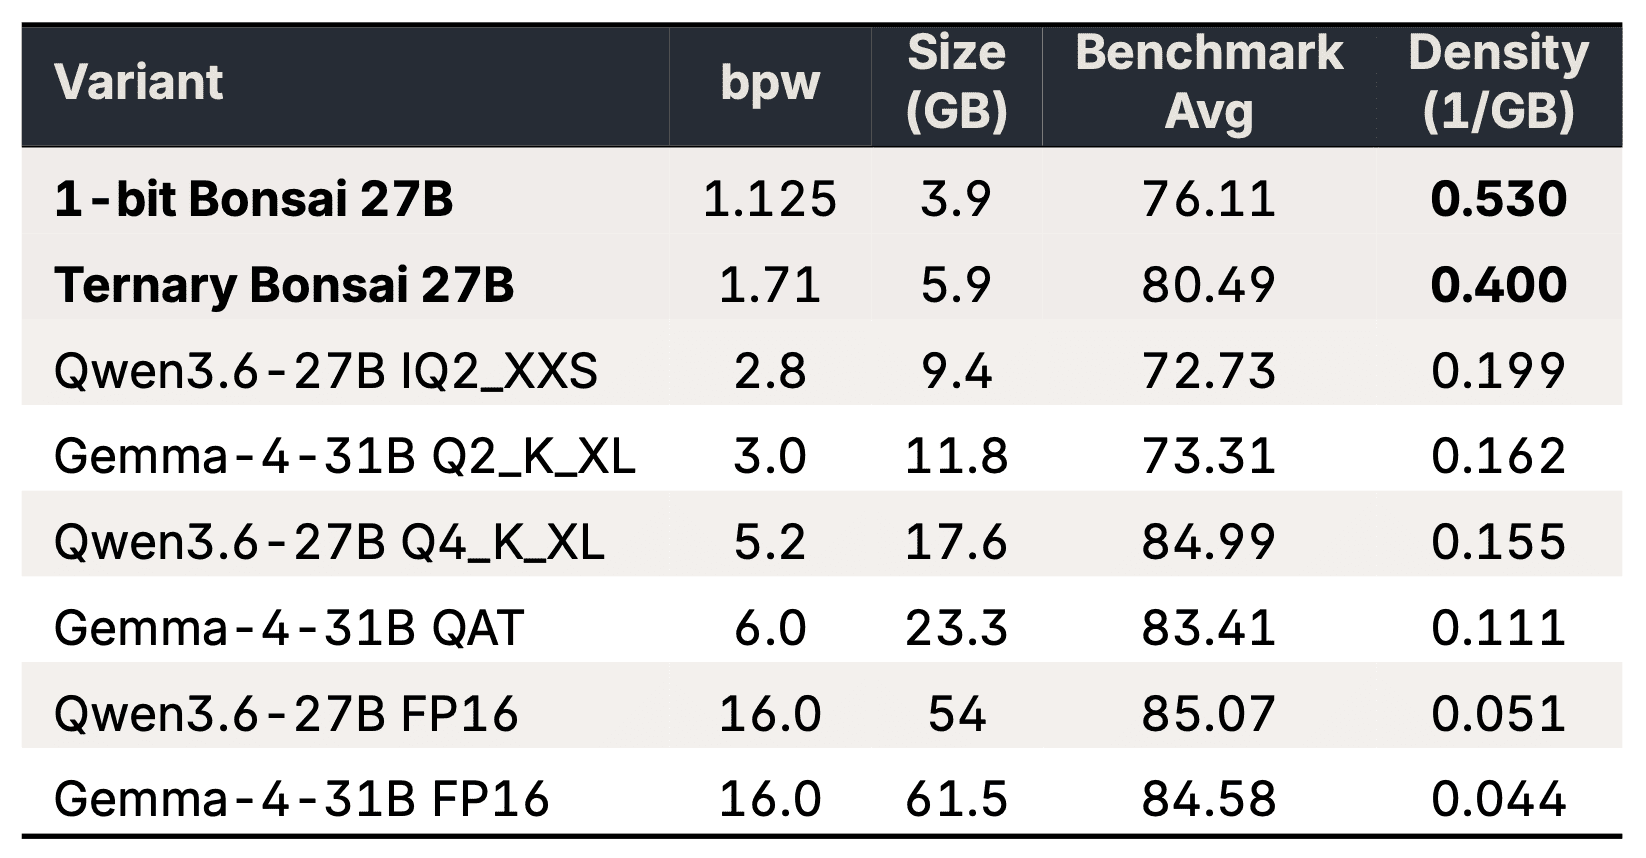Click the Size (GB) column header
The height and width of the screenshot is (858, 1646).
pyautogui.click(x=956, y=82)
